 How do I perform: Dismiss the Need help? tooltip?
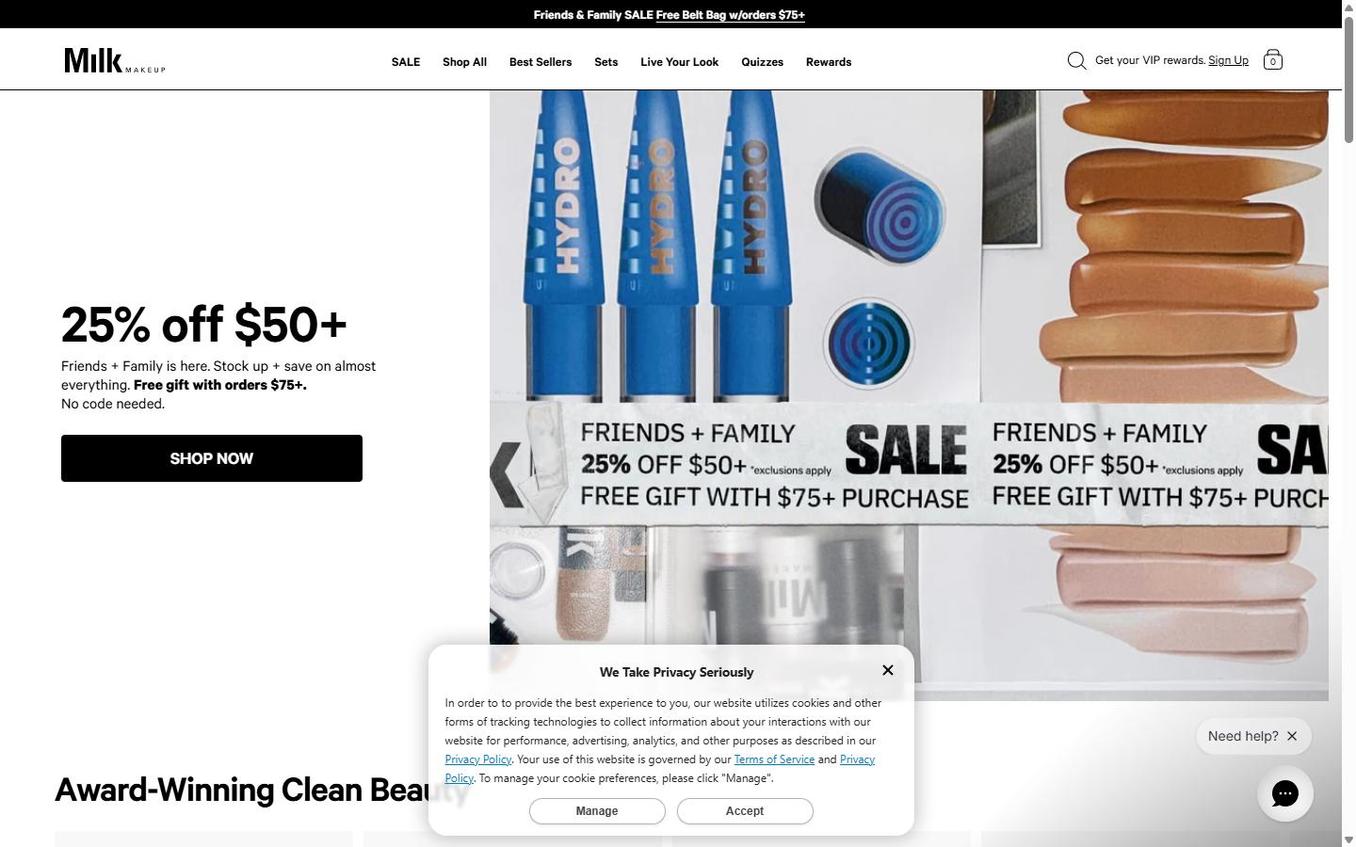1292,736
